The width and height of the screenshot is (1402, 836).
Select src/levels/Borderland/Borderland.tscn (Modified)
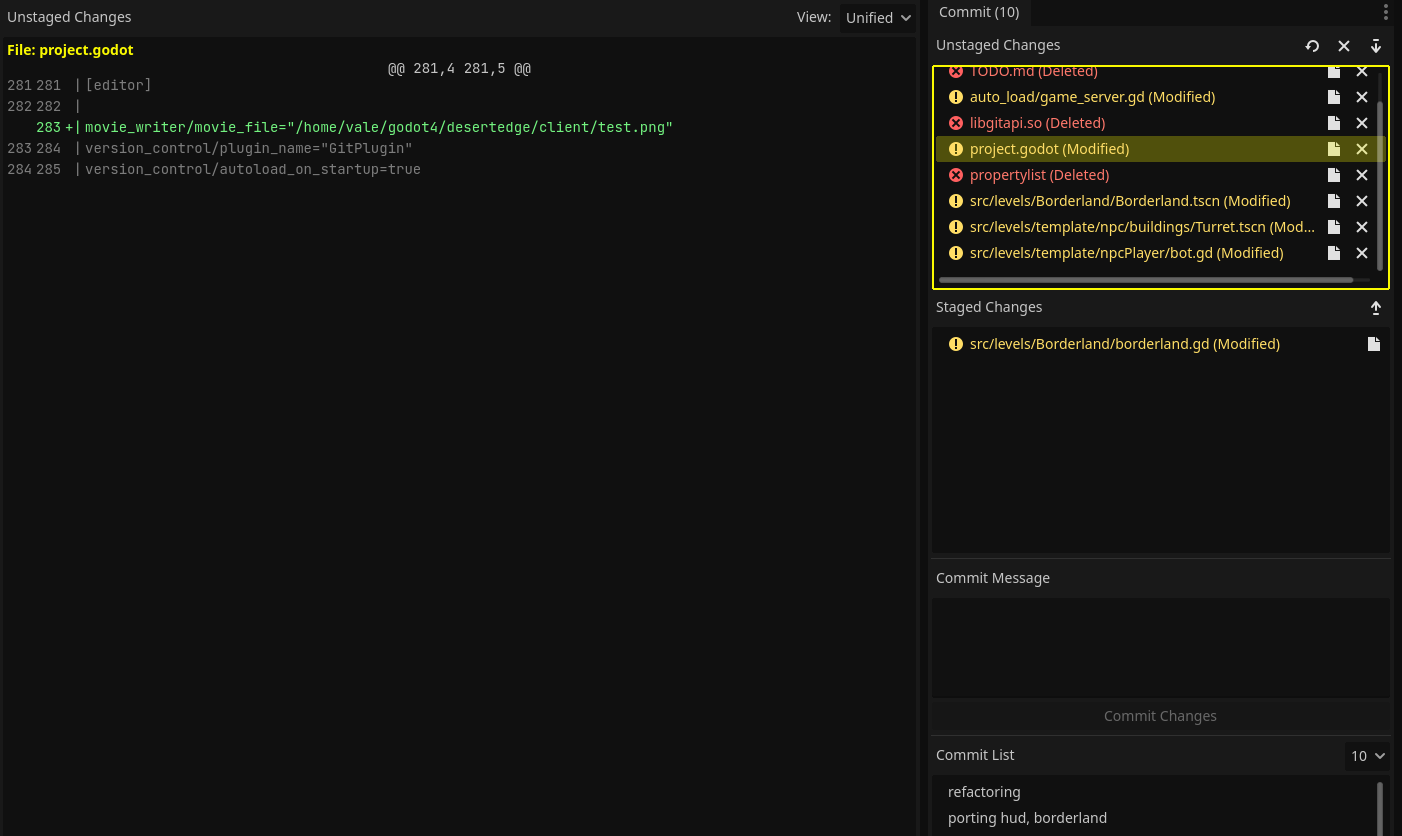pos(1130,201)
